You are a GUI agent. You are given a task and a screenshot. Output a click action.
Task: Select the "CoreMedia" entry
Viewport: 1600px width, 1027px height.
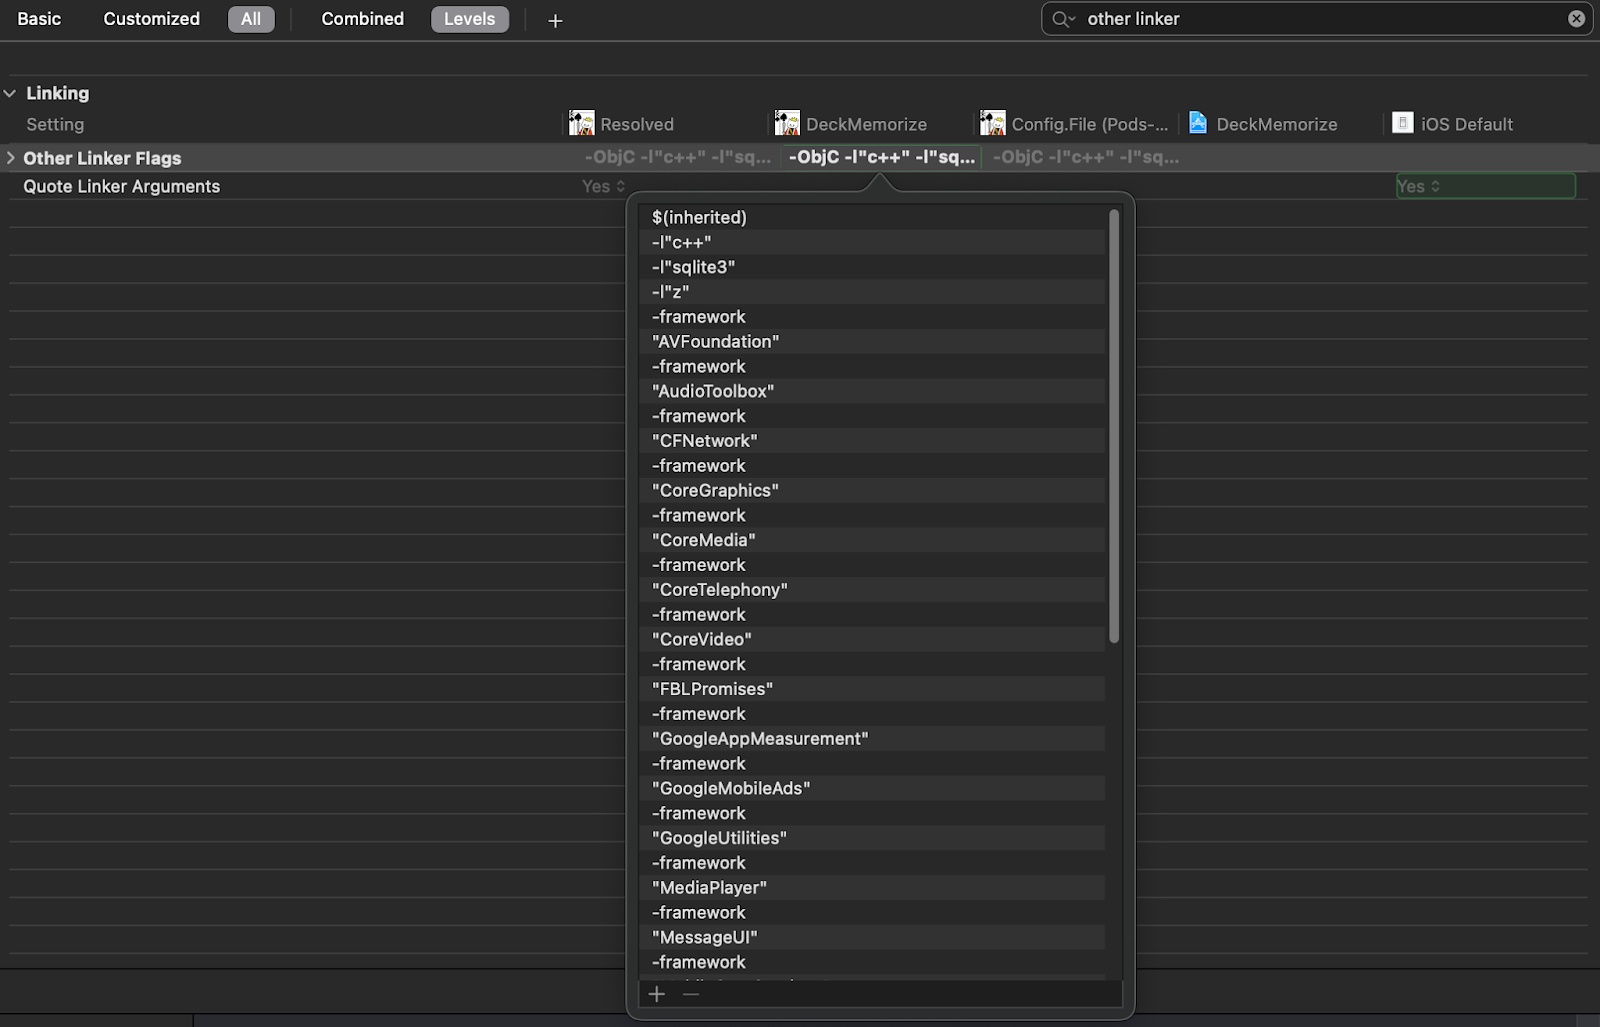(872, 540)
